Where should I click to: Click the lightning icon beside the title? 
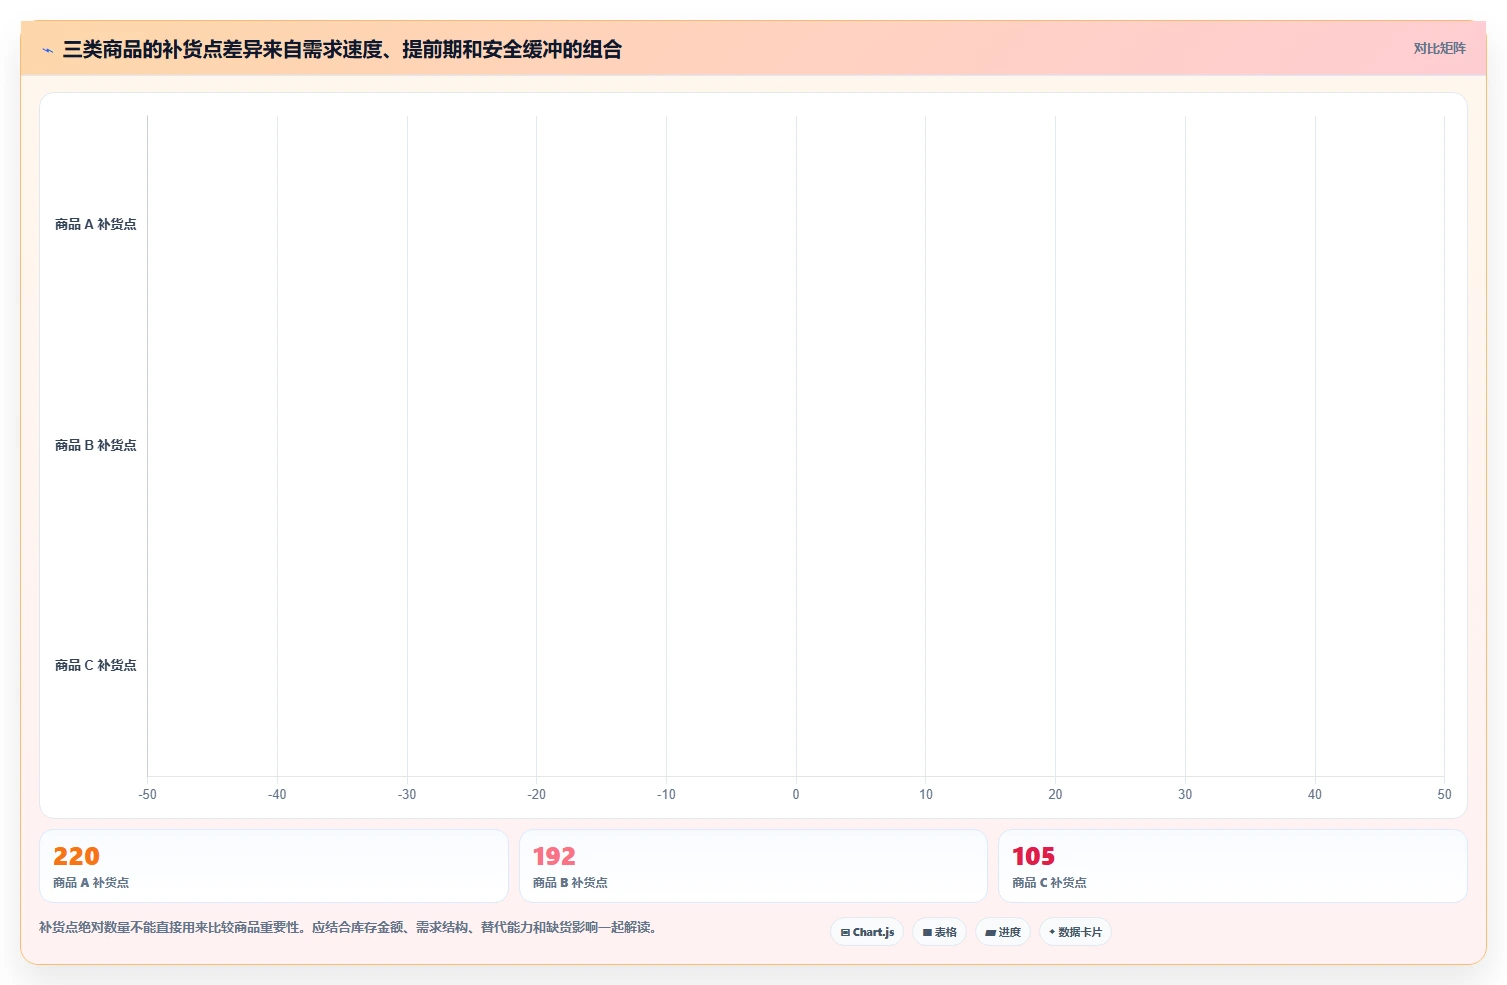(x=47, y=50)
